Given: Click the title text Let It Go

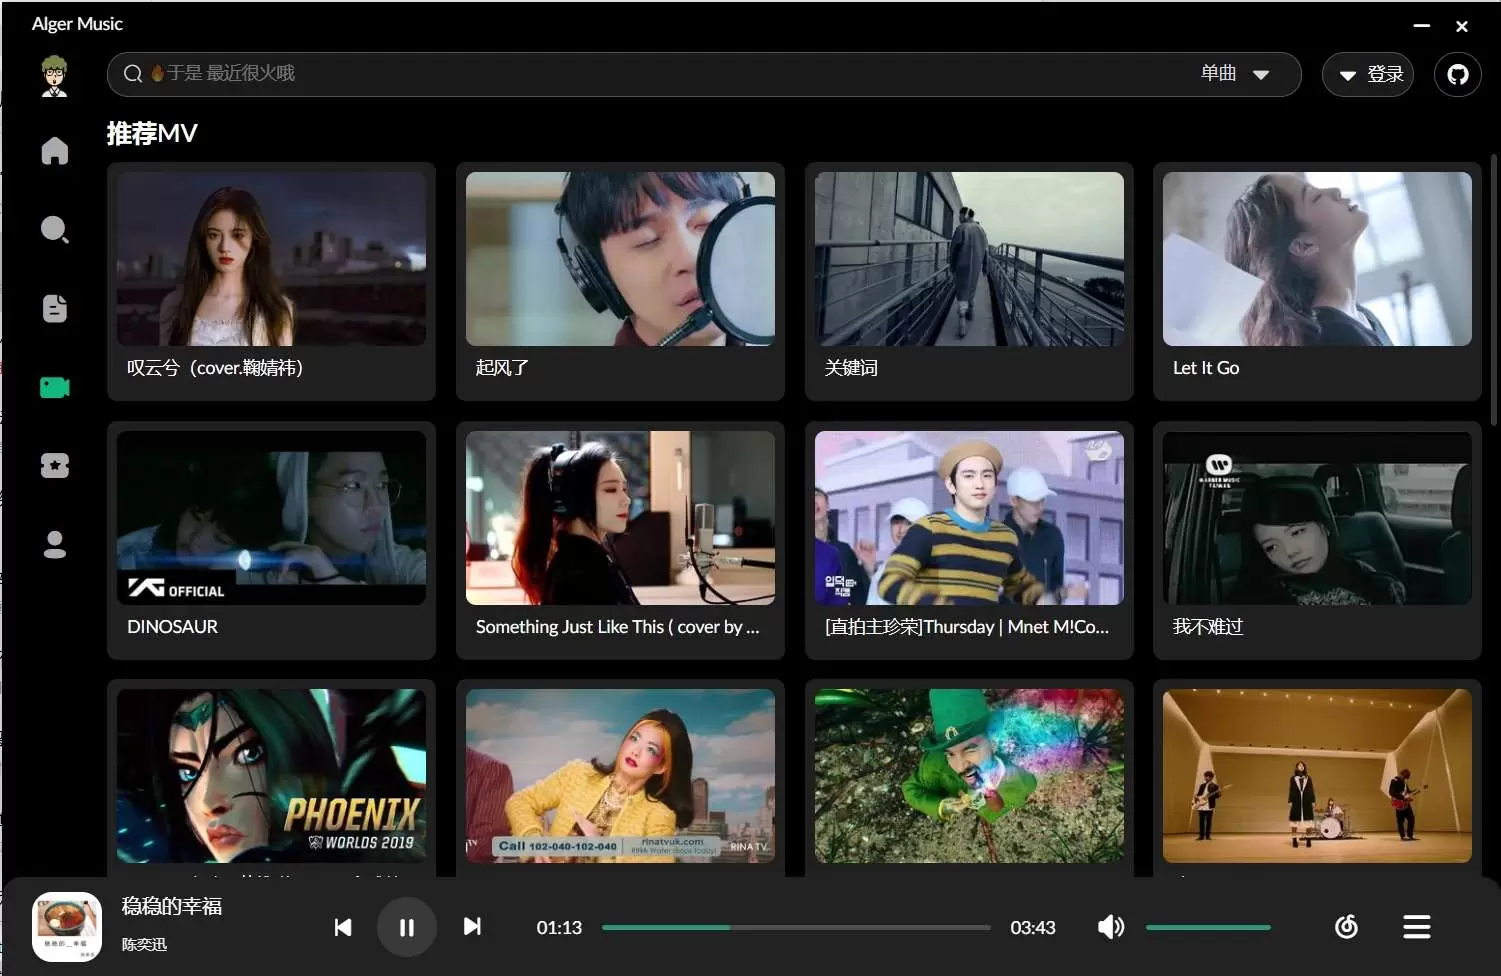Looking at the screenshot, I should (1206, 368).
